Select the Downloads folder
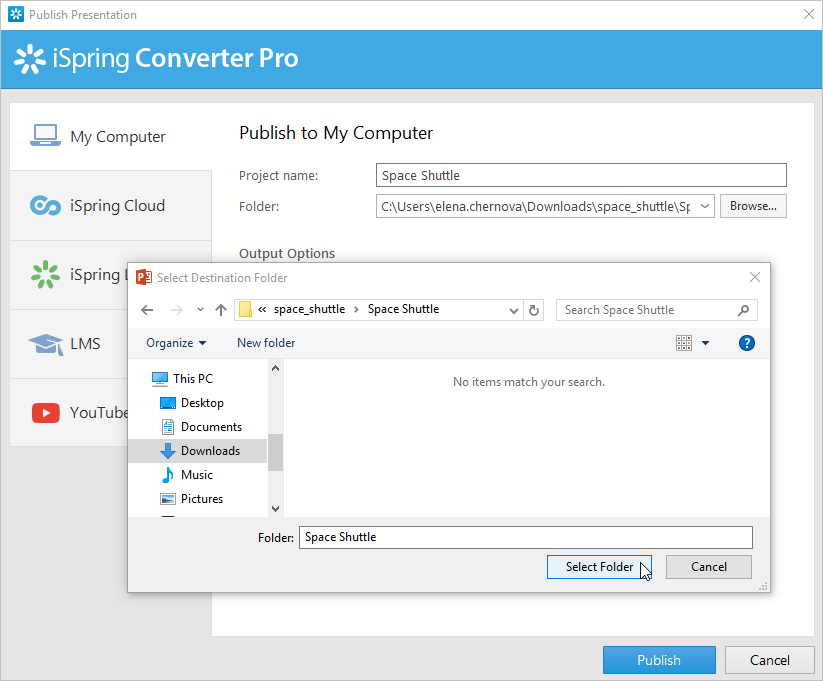 click(x=197, y=451)
